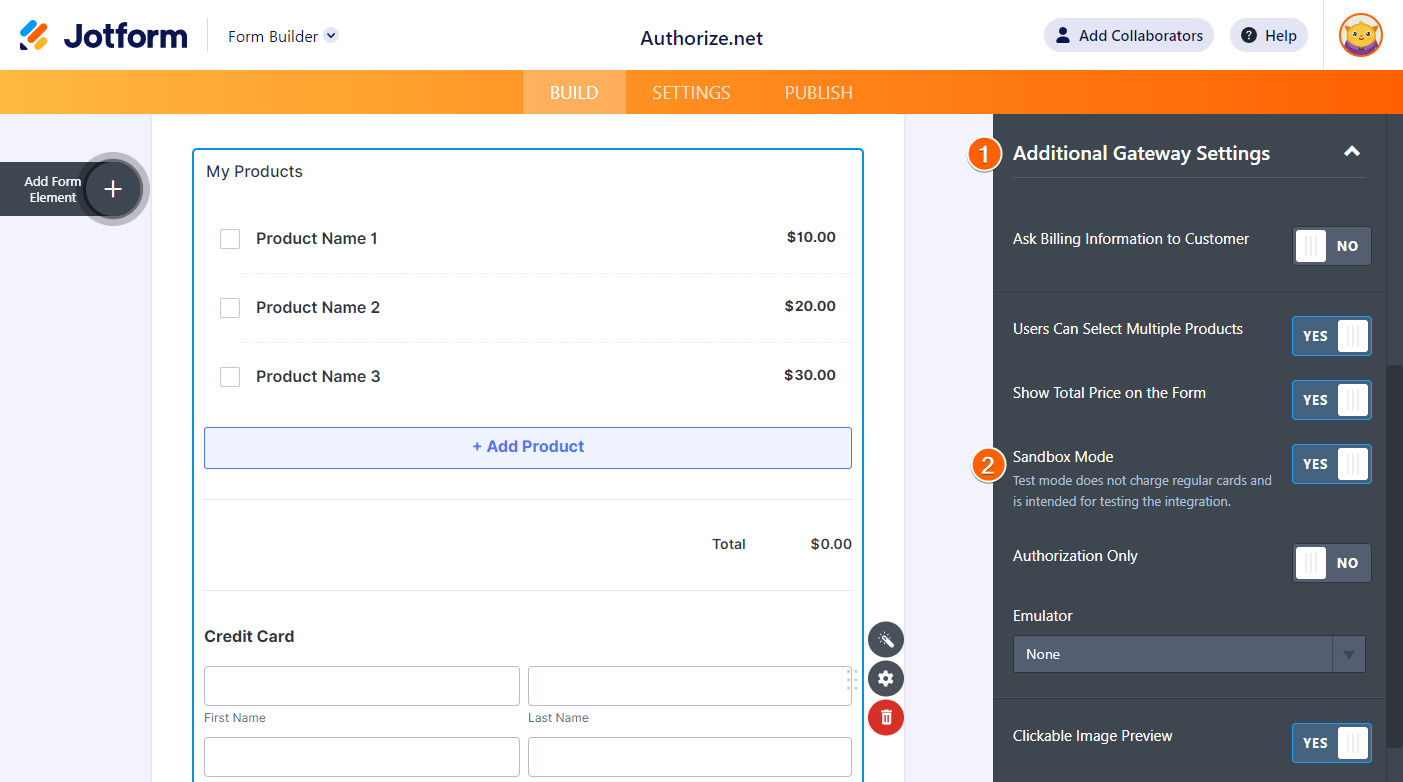
Task: Open payment field properties via gear icon
Action: click(885, 678)
